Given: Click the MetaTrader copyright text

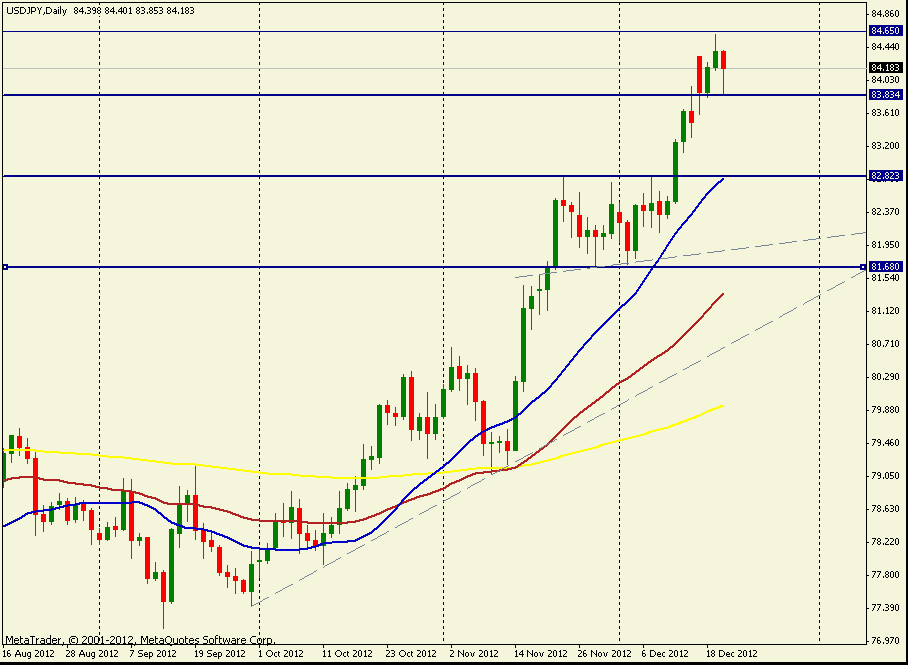Looking at the screenshot, I should pyautogui.click(x=139, y=640).
